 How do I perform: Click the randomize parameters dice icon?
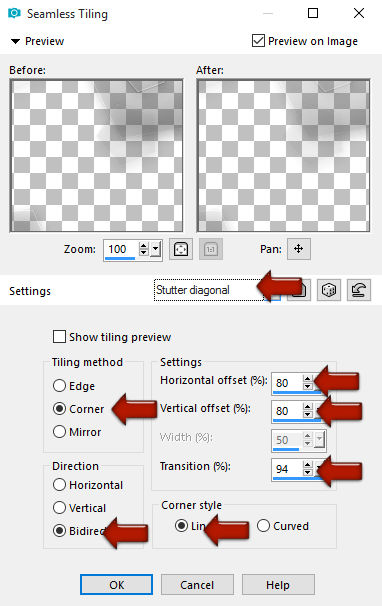click(329, 290)
